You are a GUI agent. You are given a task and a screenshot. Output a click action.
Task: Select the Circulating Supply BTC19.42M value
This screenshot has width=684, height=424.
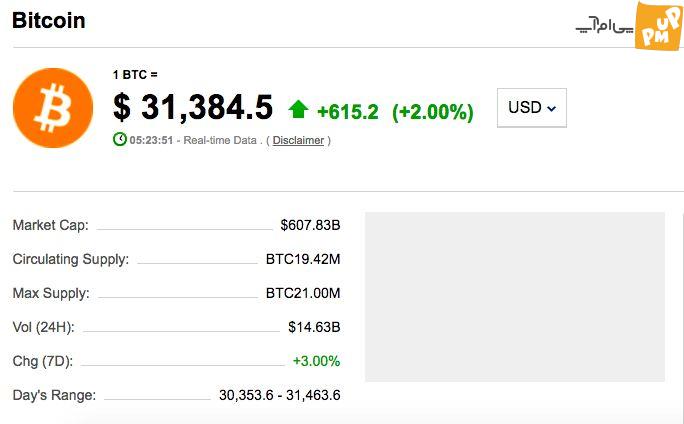tap(303, 259)
